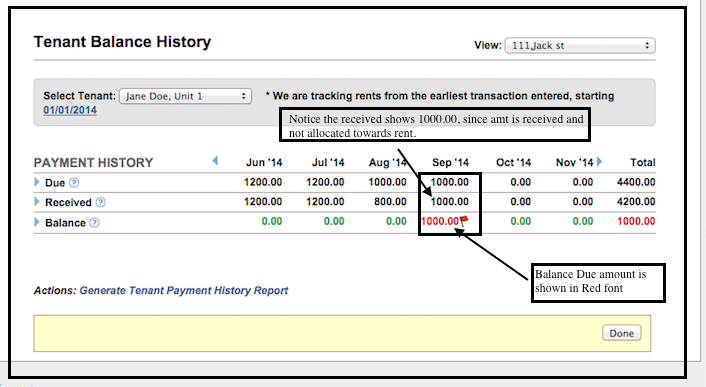Show earlier months with left arrow

point(215,161)
